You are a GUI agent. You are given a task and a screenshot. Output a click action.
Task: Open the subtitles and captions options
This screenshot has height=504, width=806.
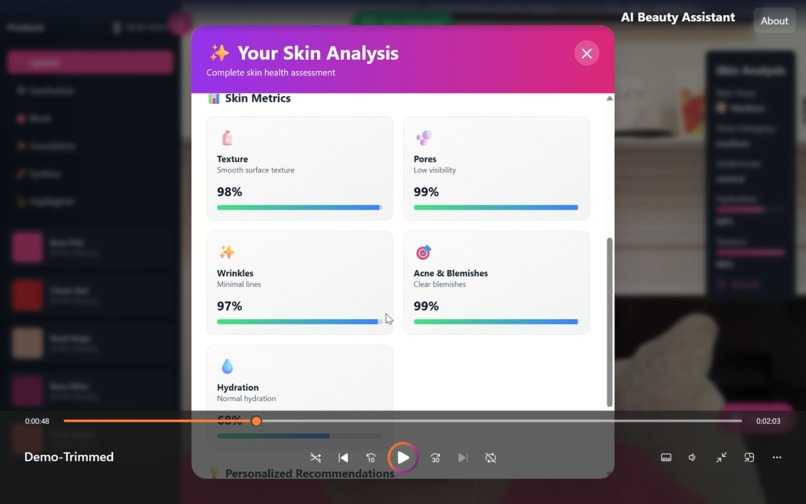click(x=666, y=458)
